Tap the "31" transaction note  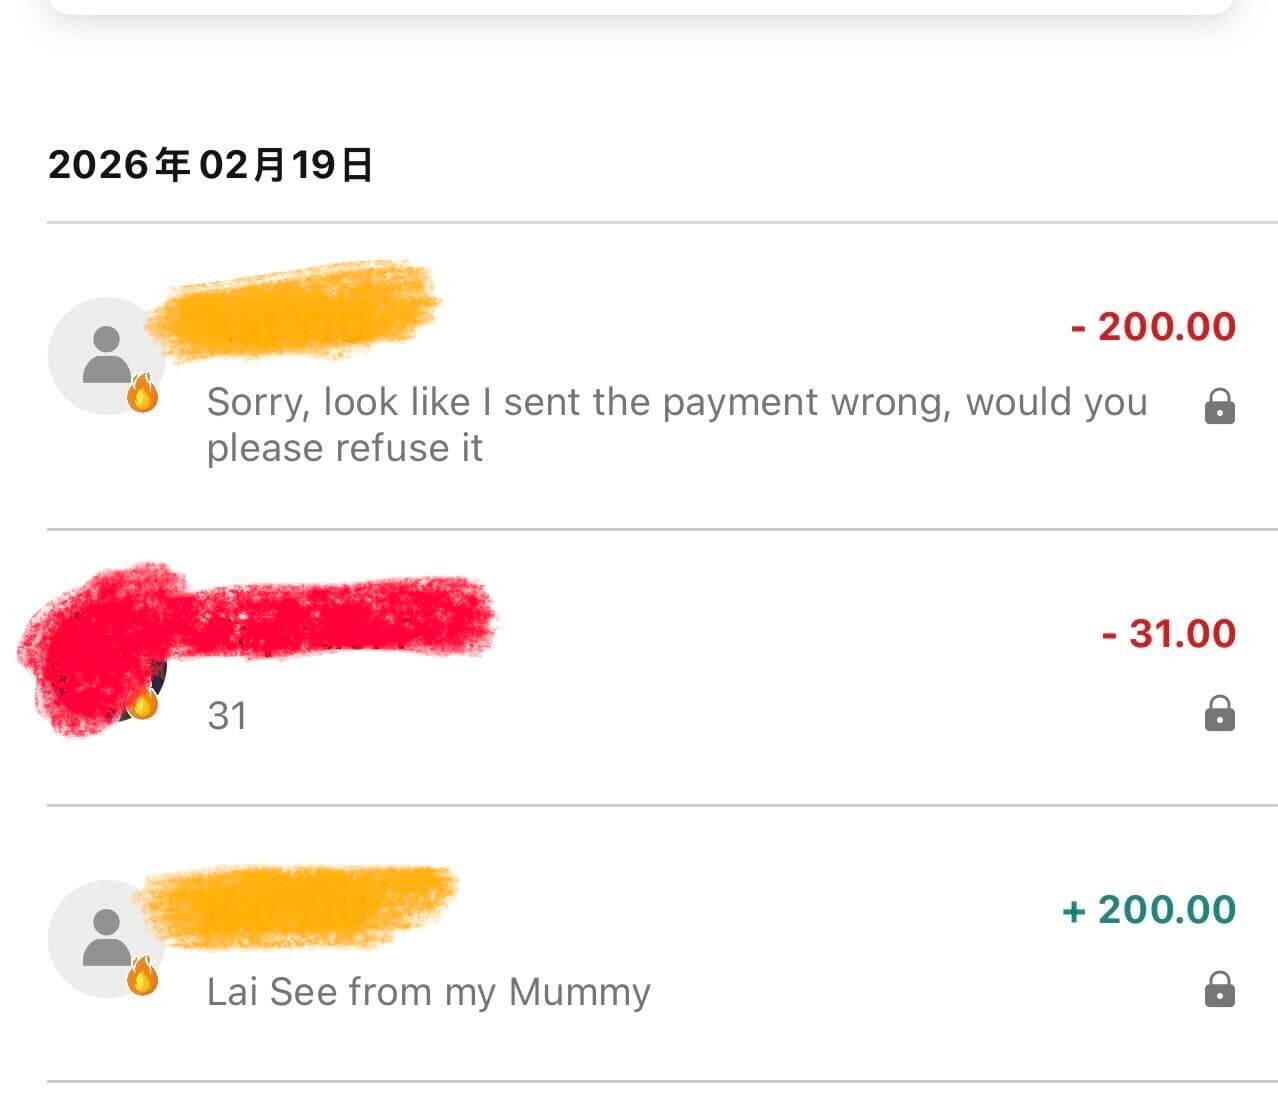click(227, 716)
